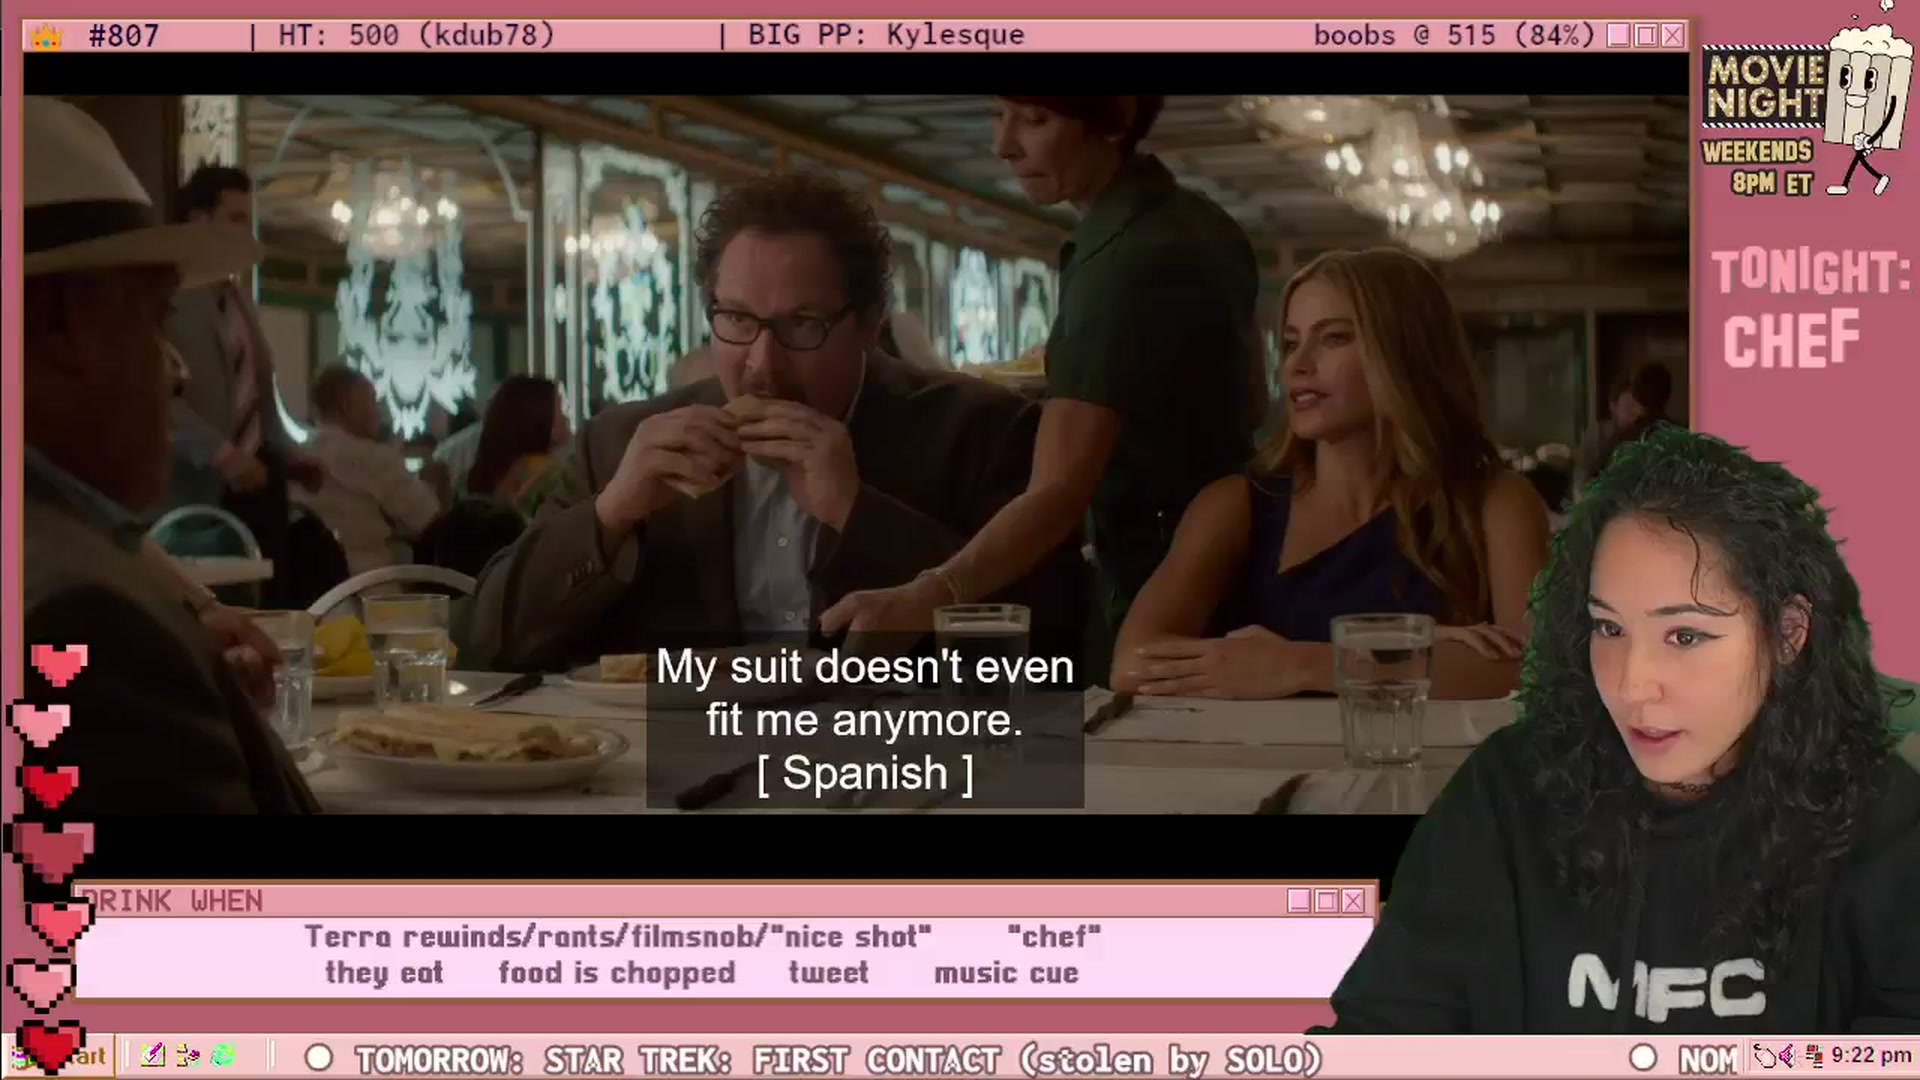Click the 'MOVIE NIGHT' logo text
This screenshot has height=1080, width=1920.
(x=1766, y=88)
